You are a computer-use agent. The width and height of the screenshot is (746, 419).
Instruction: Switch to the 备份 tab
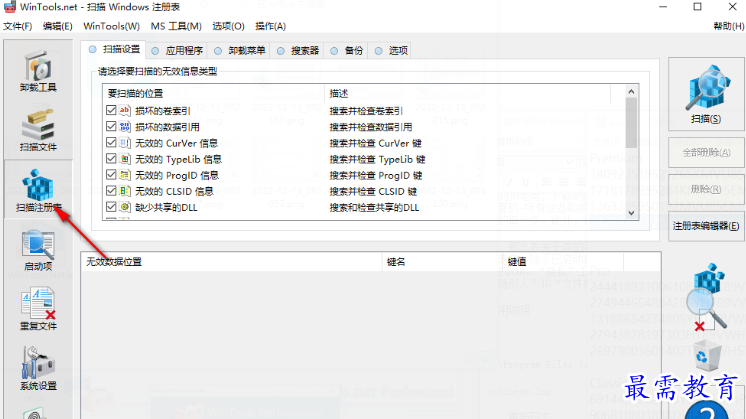coord(346,50)
